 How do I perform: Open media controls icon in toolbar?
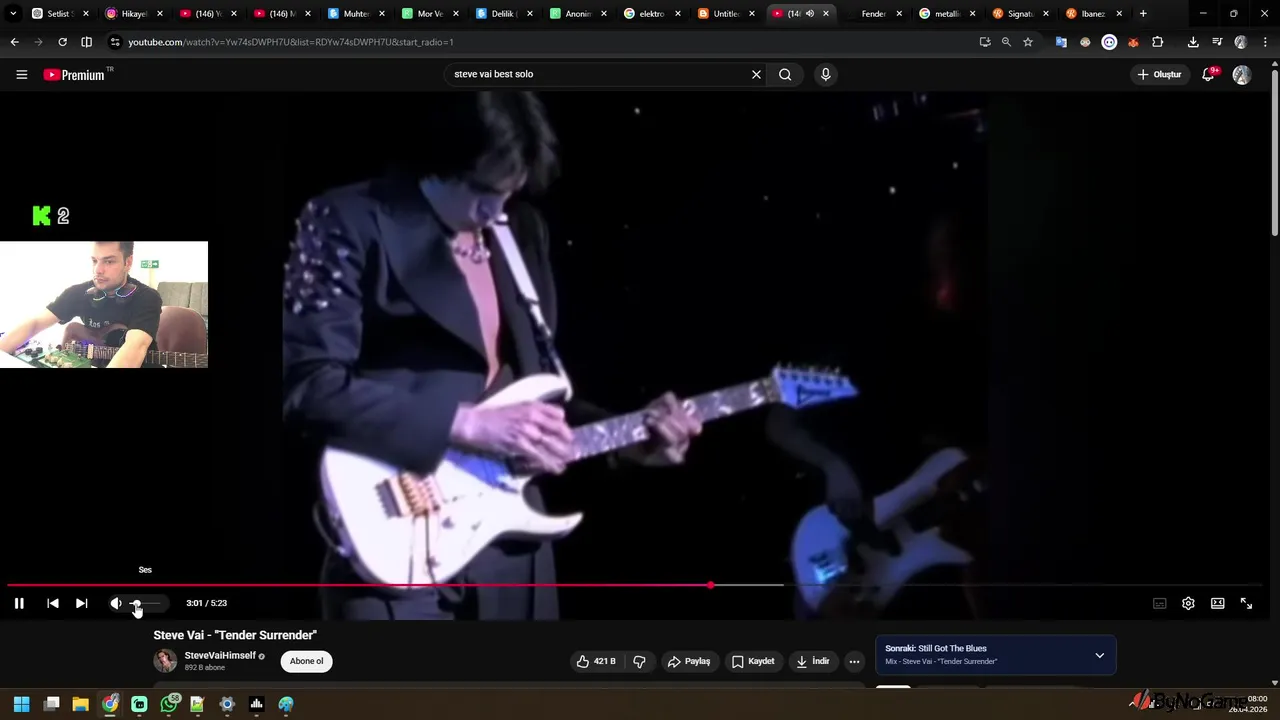click(1217, 42)
